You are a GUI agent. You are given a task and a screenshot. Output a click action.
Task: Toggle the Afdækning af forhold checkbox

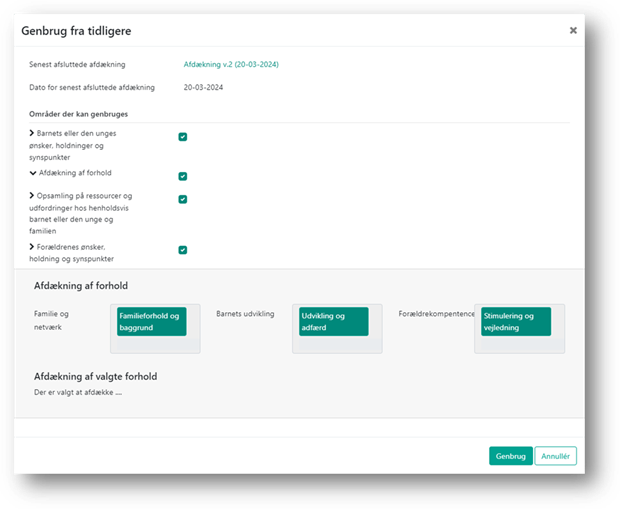(183, 176)
